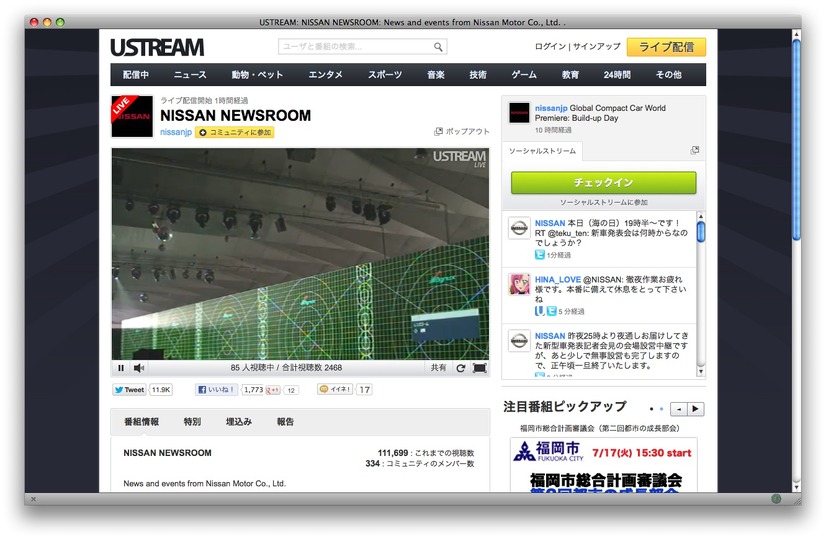The image size is (826, 539).
Task: Switch to the 番組情報 tab
Action: (141, 422)
